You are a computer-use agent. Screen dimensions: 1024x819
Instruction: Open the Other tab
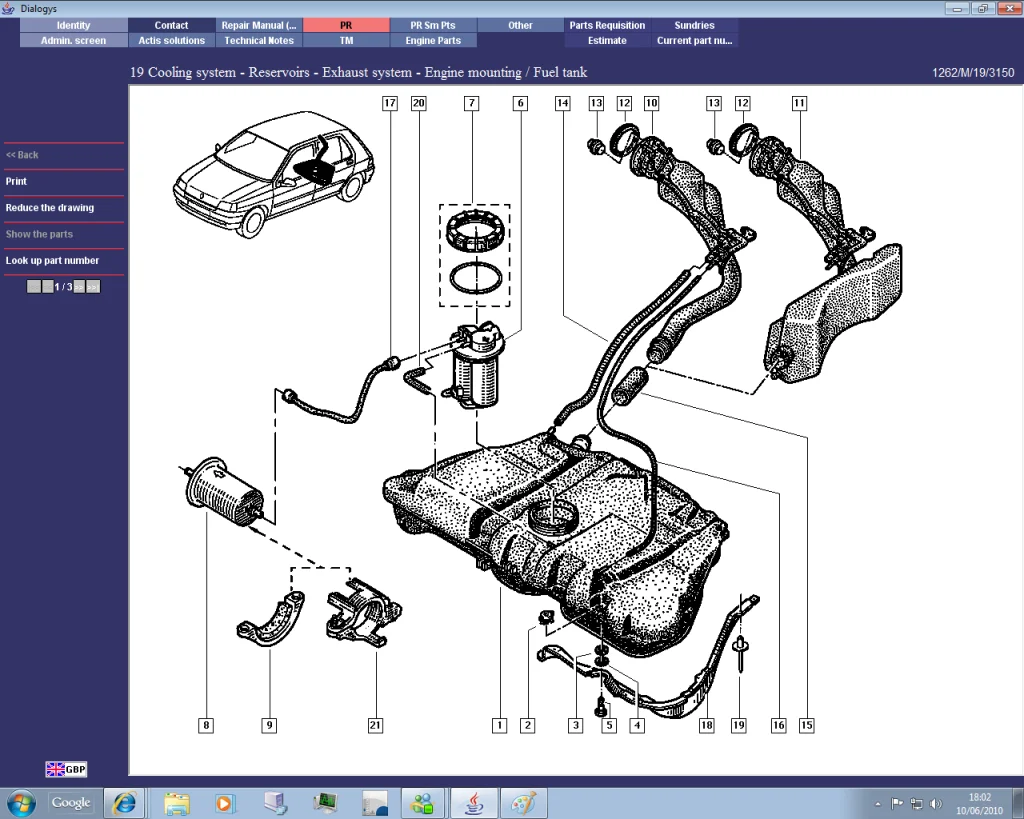click(x=520, y=25)
